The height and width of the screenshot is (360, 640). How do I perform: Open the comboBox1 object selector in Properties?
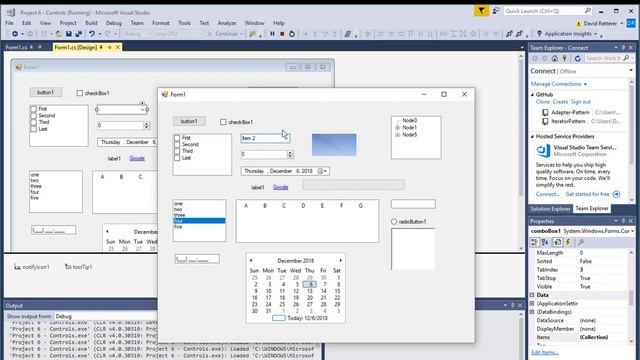pyautogui.click(x=632, y=231)
